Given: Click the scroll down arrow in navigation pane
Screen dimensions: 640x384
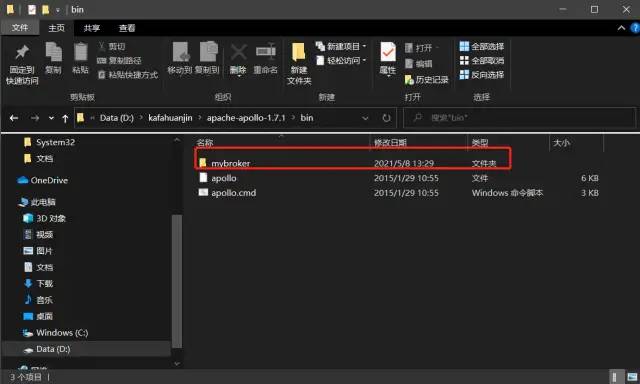Looking at the screenshot, I should tap(177, 363).
